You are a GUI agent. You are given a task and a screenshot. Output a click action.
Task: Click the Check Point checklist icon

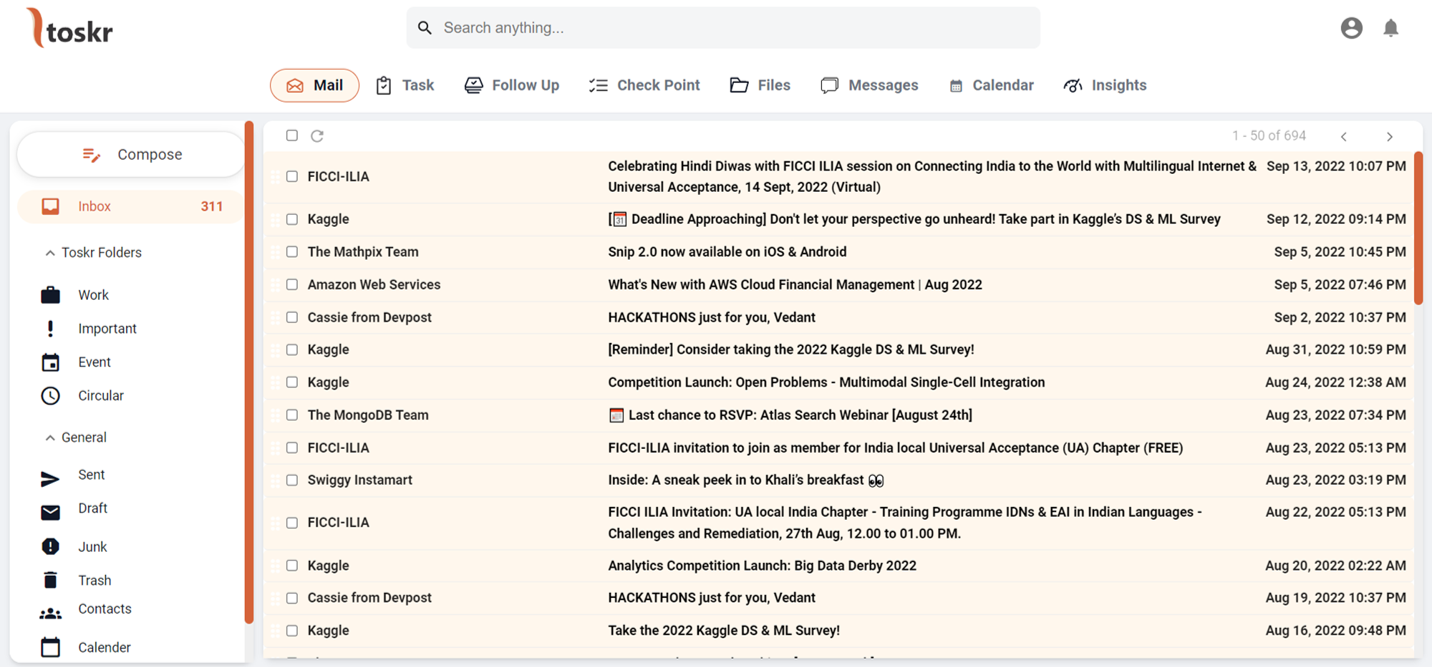(x=598, y=86)
